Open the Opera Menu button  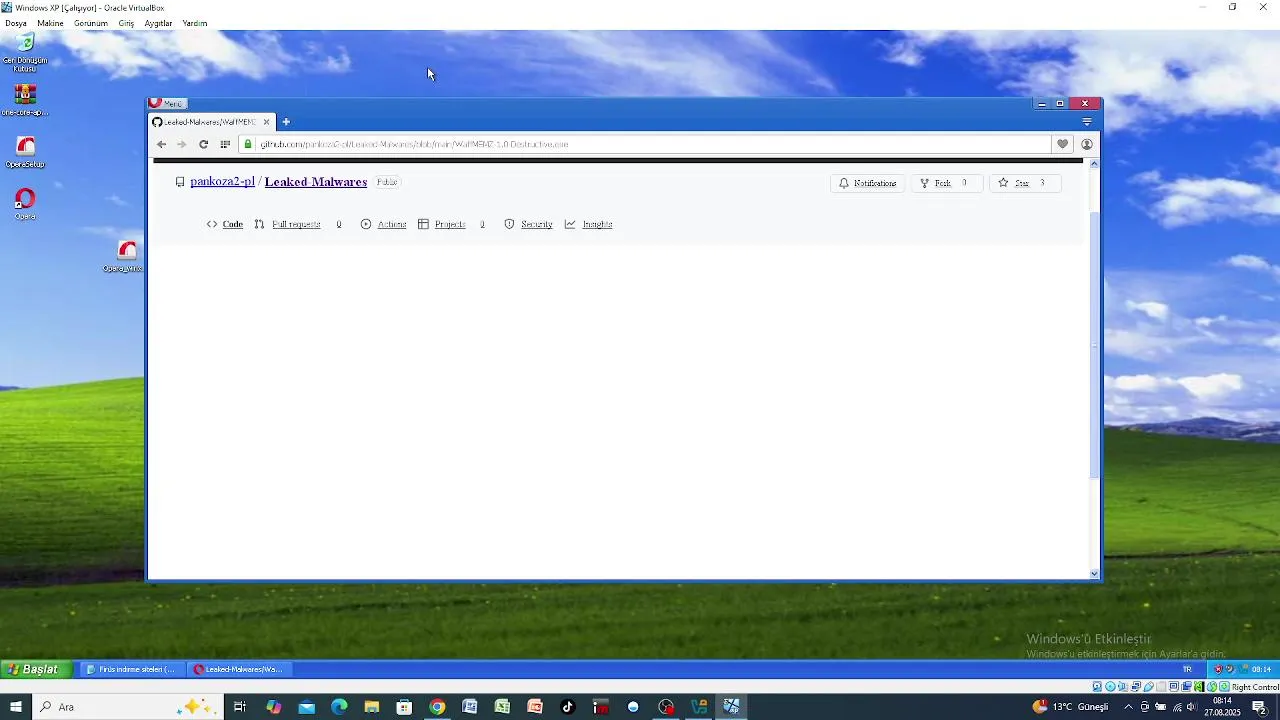166,103
